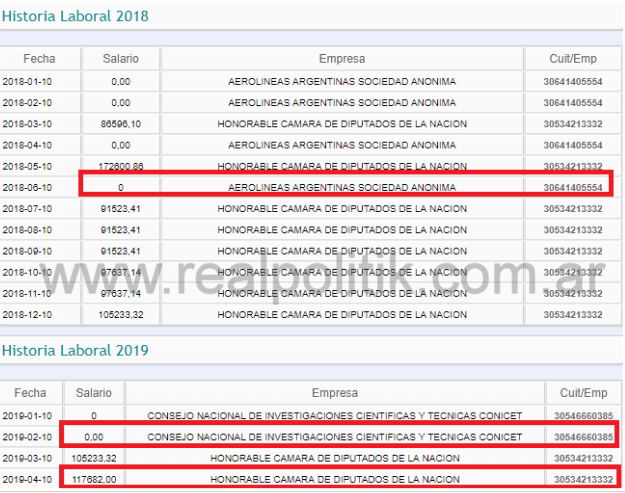The image size is (625, 493).
Task: Click the date cell 2018-02-10
Action: (x=27, y=103)
